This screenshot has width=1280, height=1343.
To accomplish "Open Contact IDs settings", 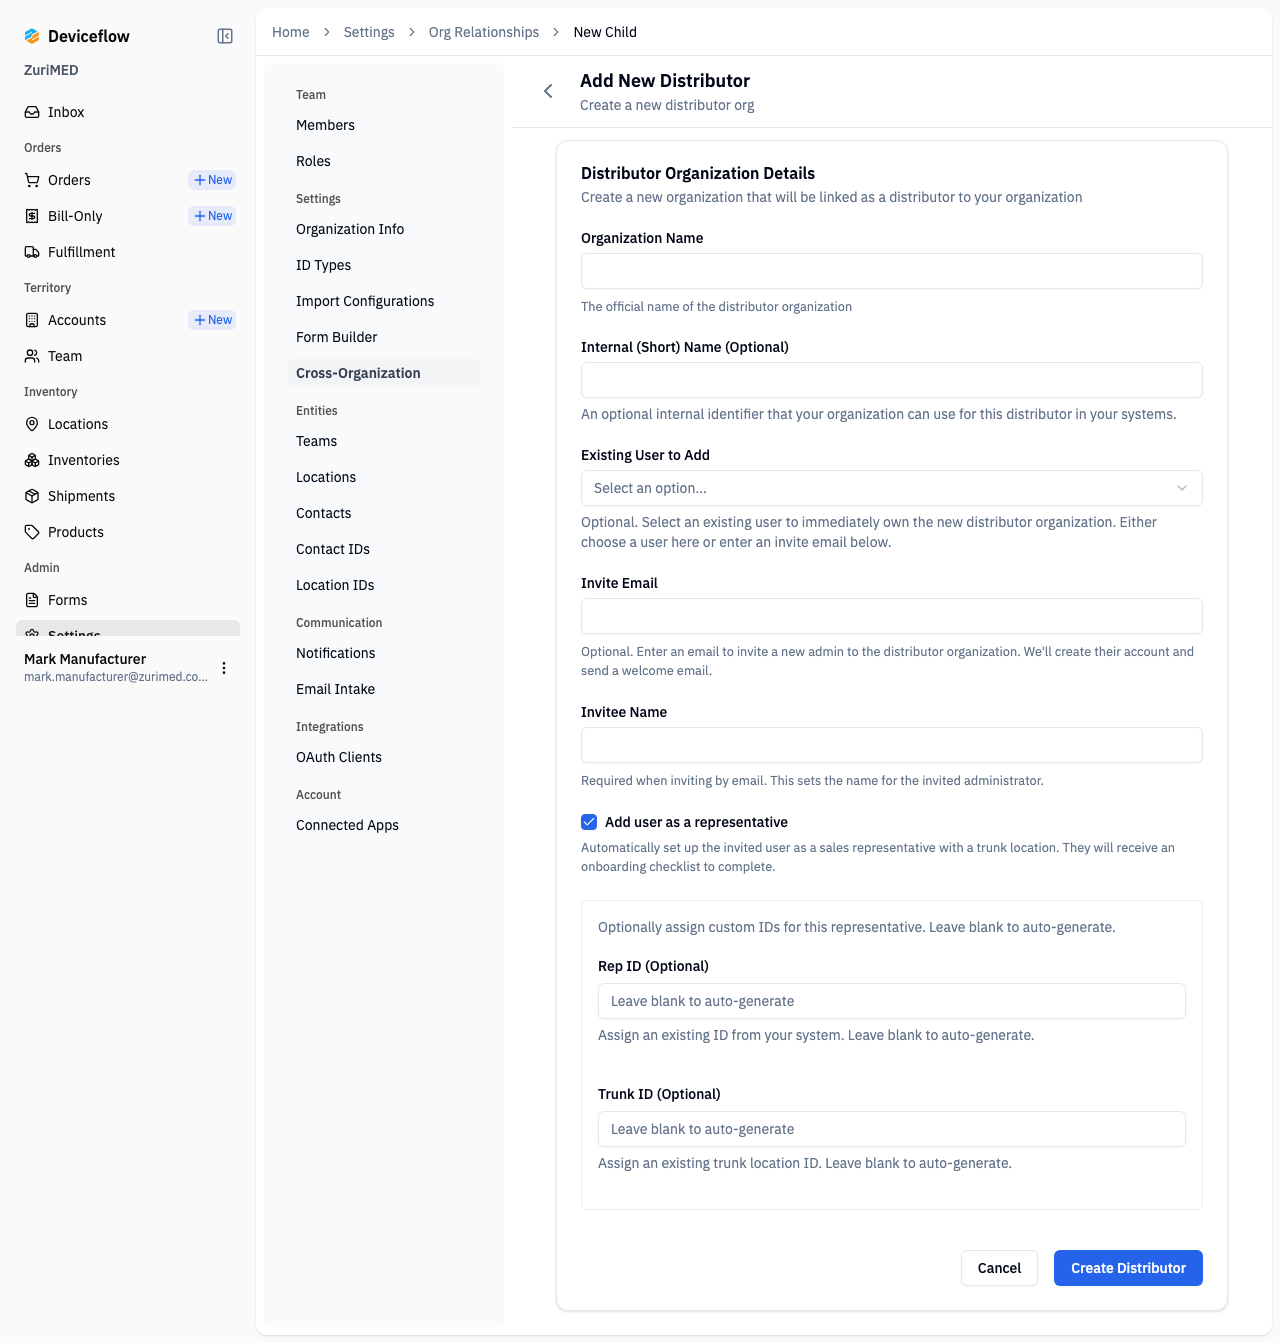I will pos(384,549).
